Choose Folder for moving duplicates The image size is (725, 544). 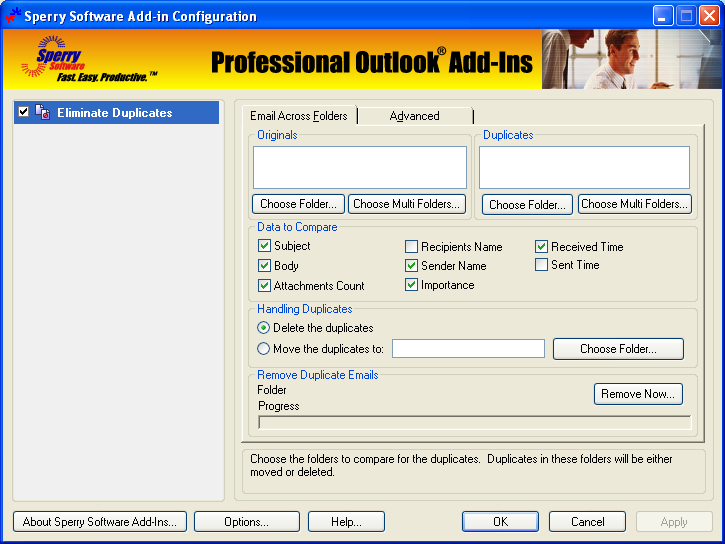[618, 348]
